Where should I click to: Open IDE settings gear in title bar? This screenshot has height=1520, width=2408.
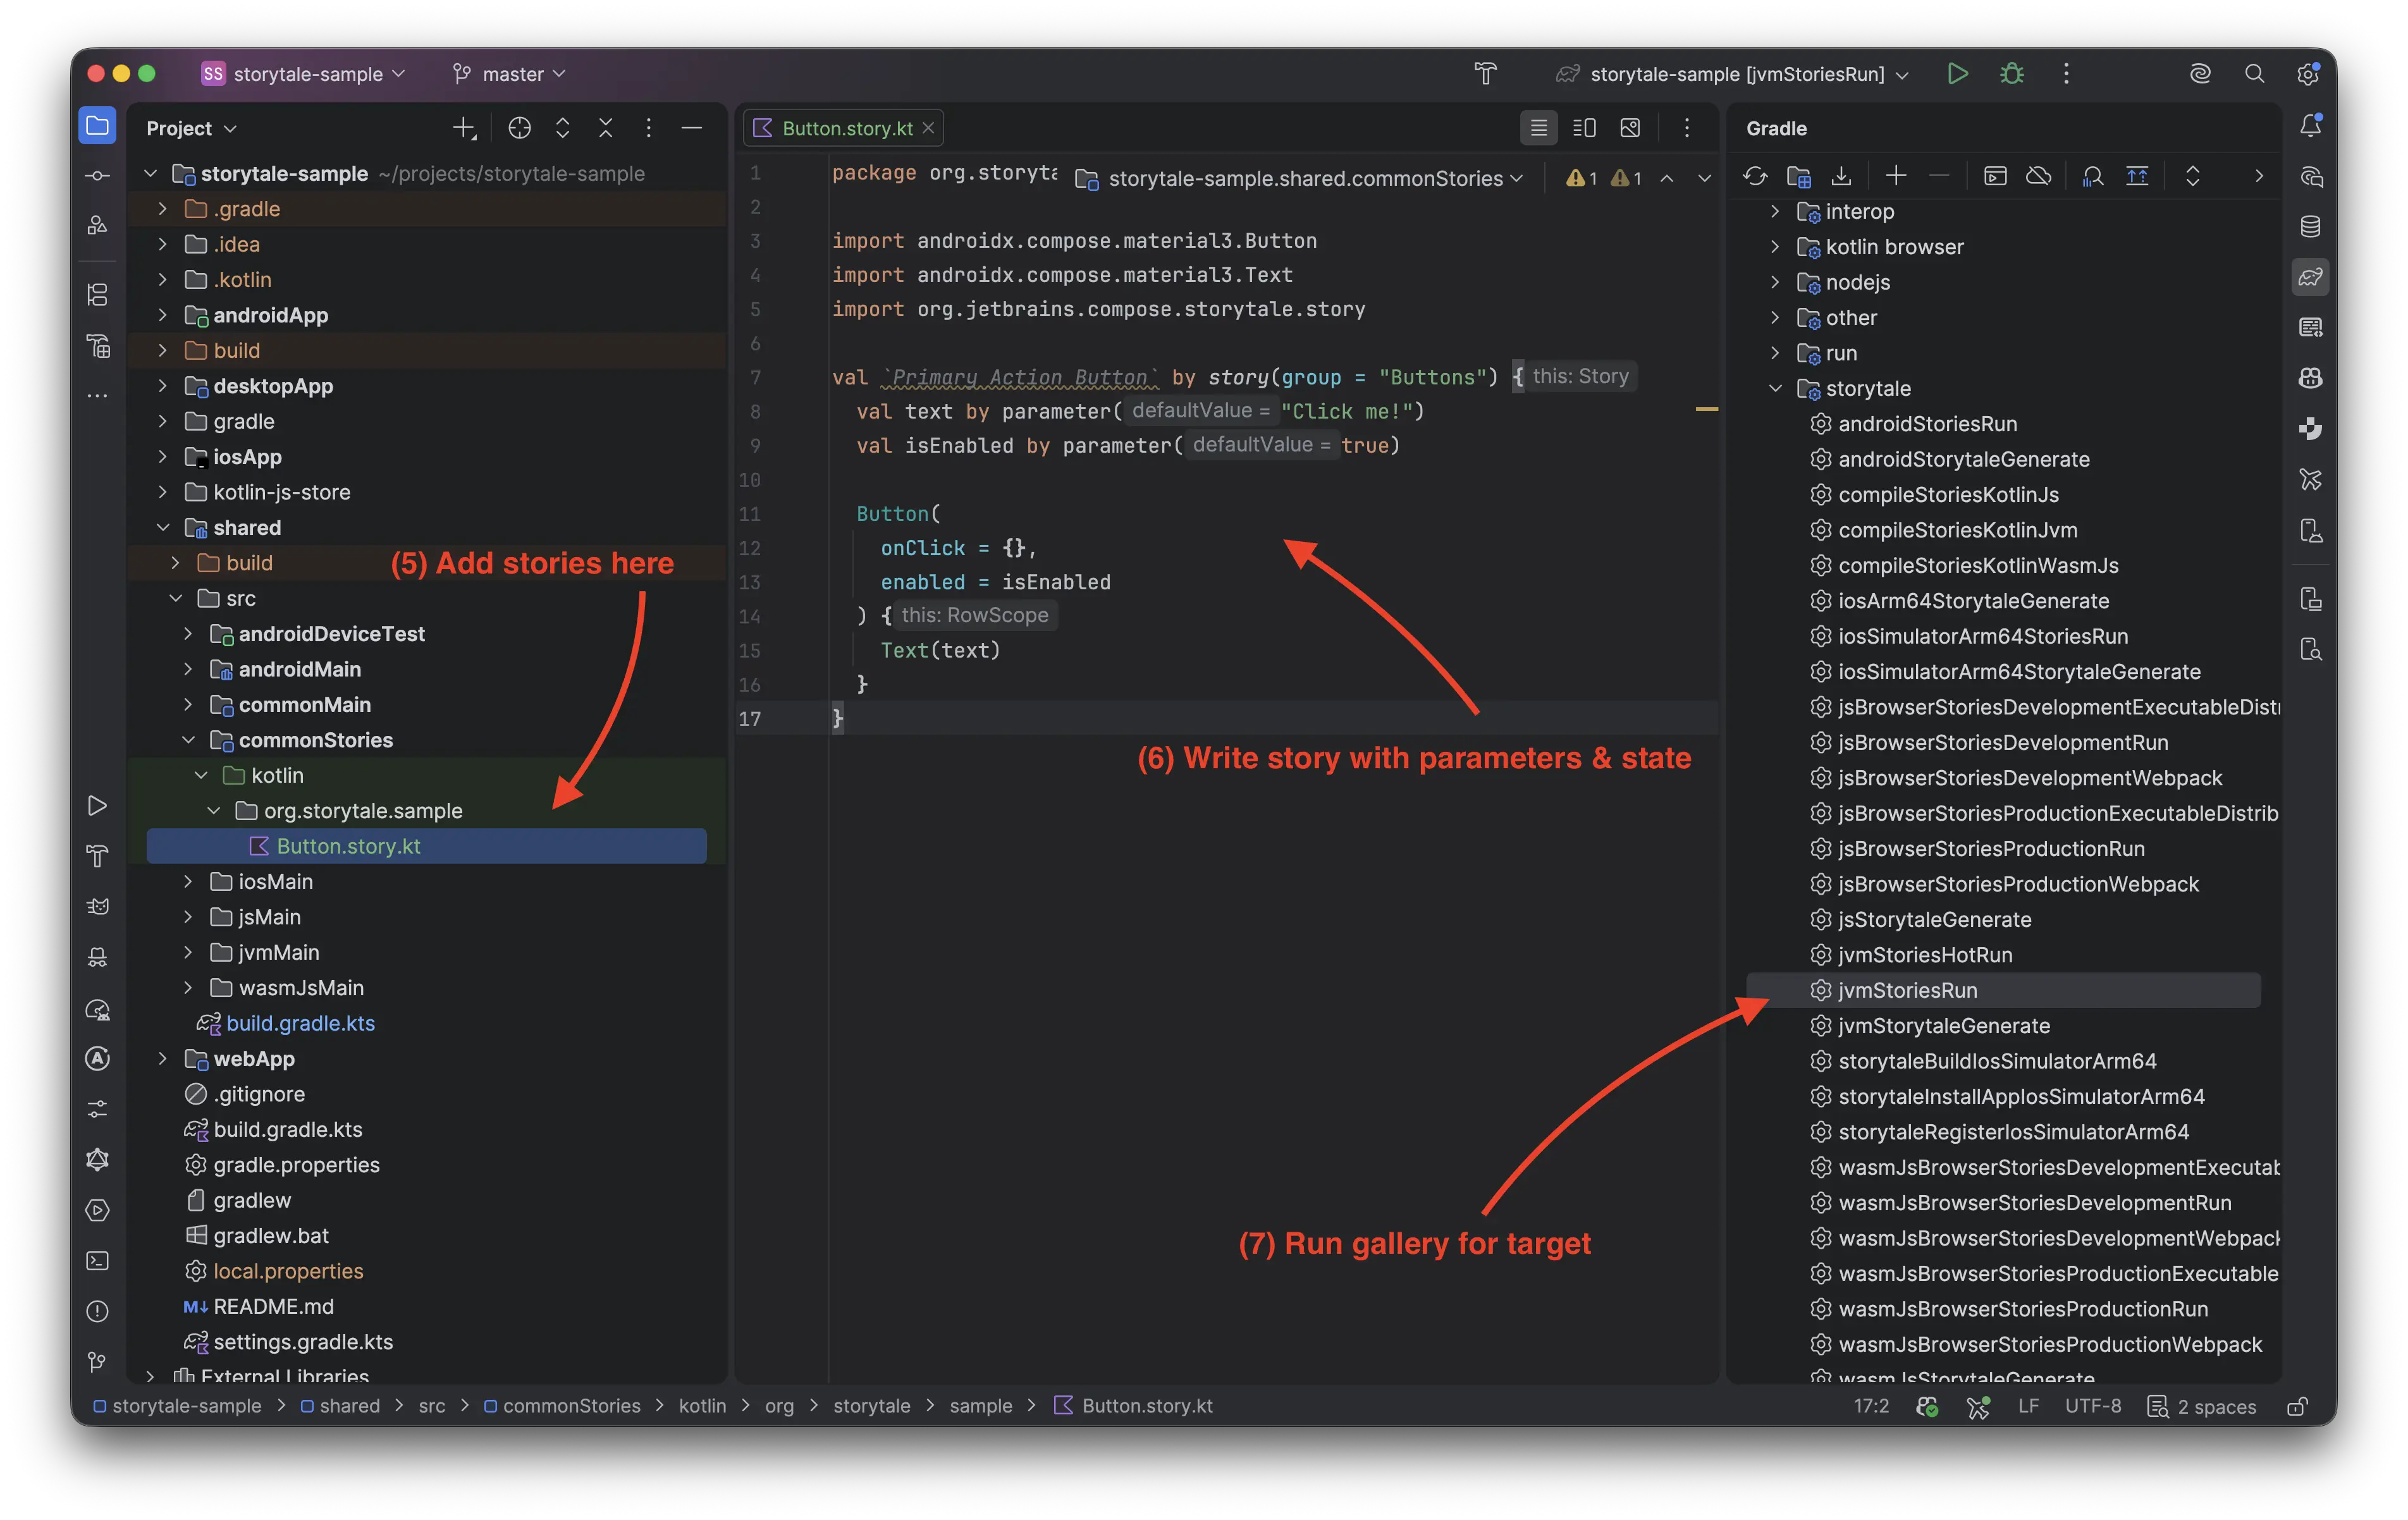click(2308, 74)
